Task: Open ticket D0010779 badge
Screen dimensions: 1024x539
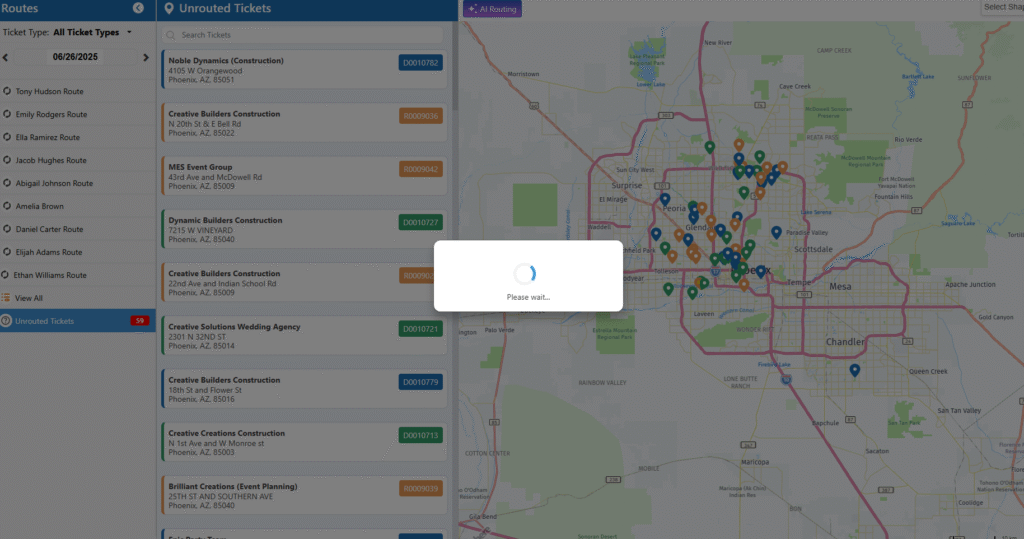Action: [421, 382]
